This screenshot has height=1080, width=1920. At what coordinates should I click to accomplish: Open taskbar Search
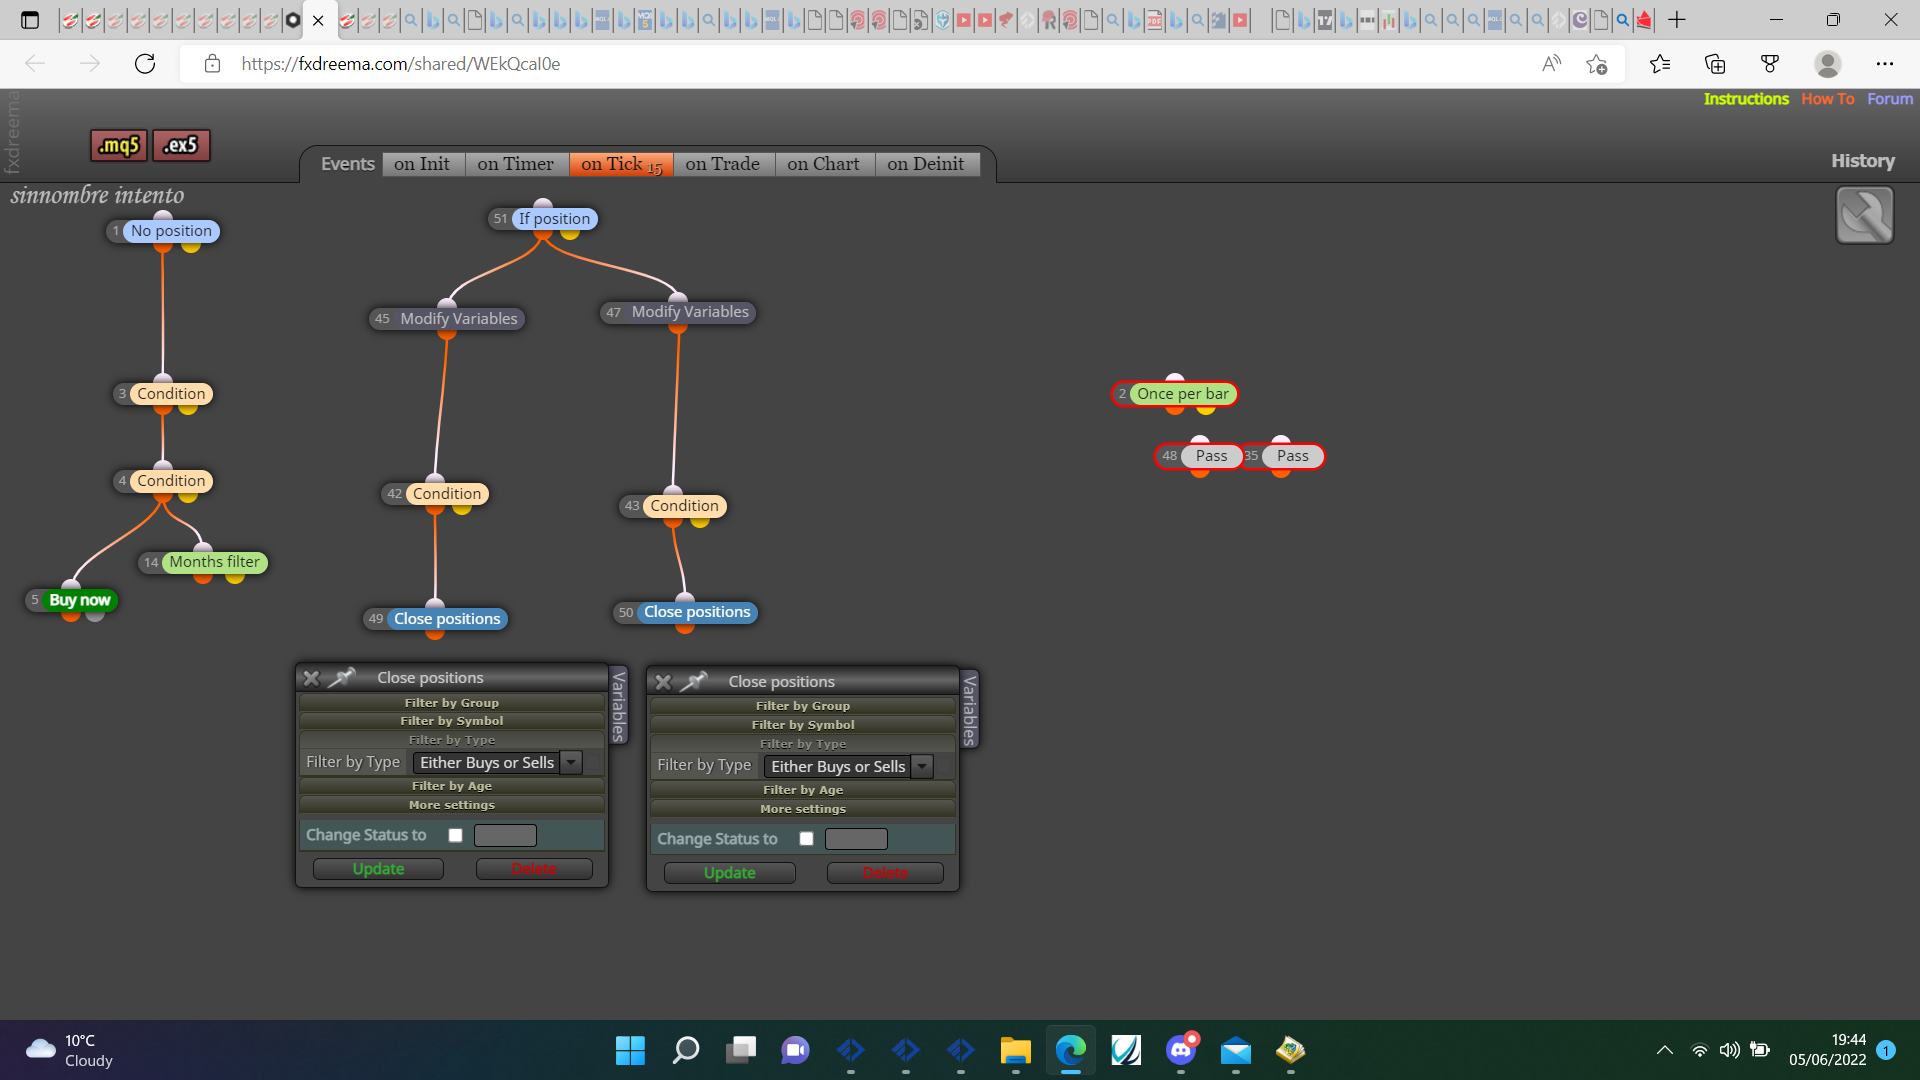tap(686, 1050)
